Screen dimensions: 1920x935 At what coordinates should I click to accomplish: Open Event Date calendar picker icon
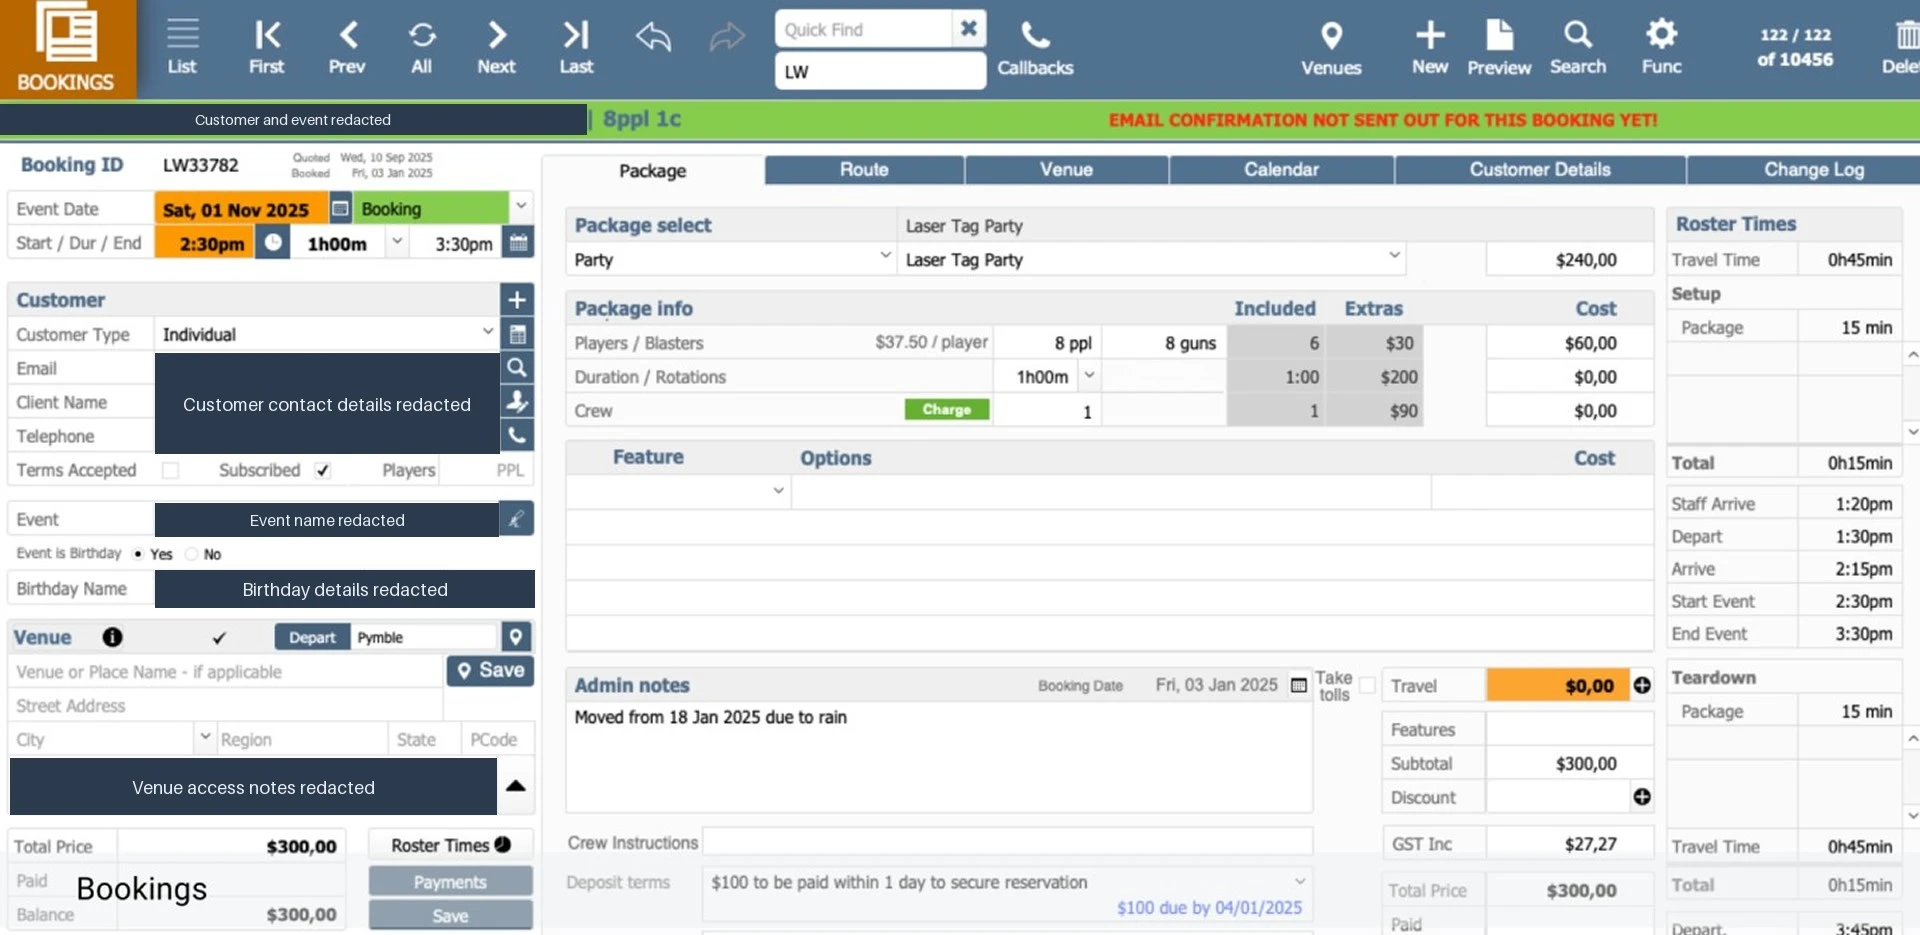tap(340, 209)
